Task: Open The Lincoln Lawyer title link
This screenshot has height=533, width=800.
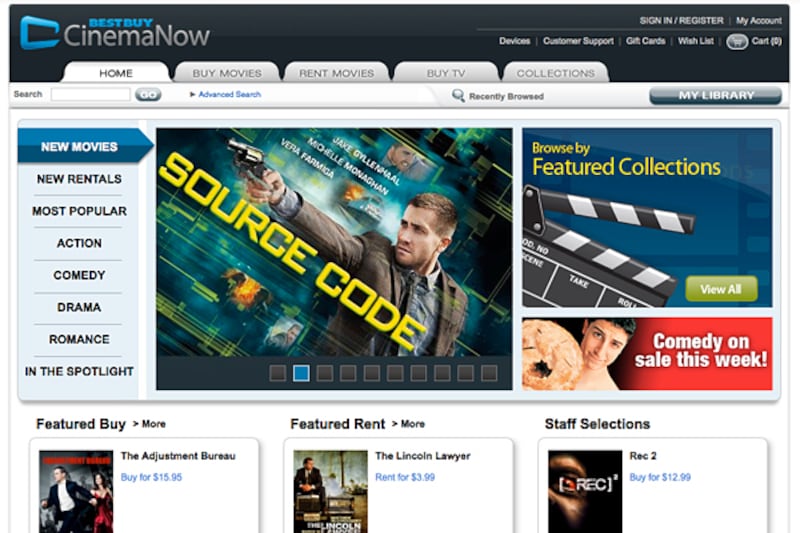Action: coord(423,456)
